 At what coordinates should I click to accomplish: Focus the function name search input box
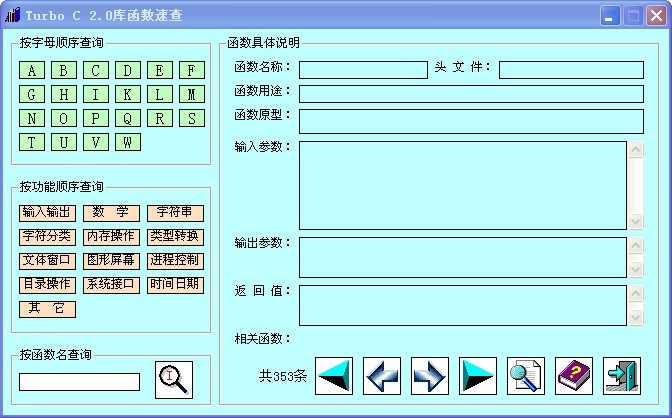coord(79,382)
